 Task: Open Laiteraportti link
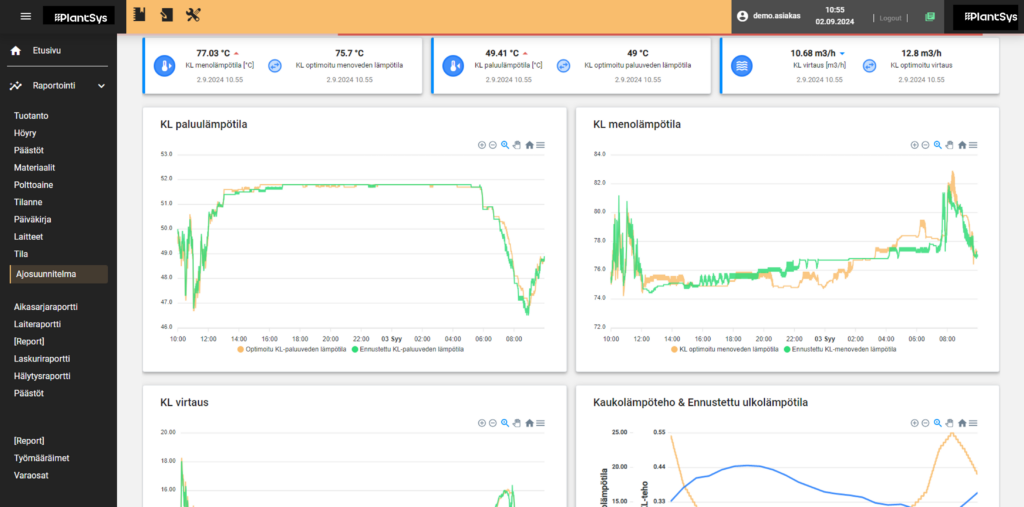[37, 323]
